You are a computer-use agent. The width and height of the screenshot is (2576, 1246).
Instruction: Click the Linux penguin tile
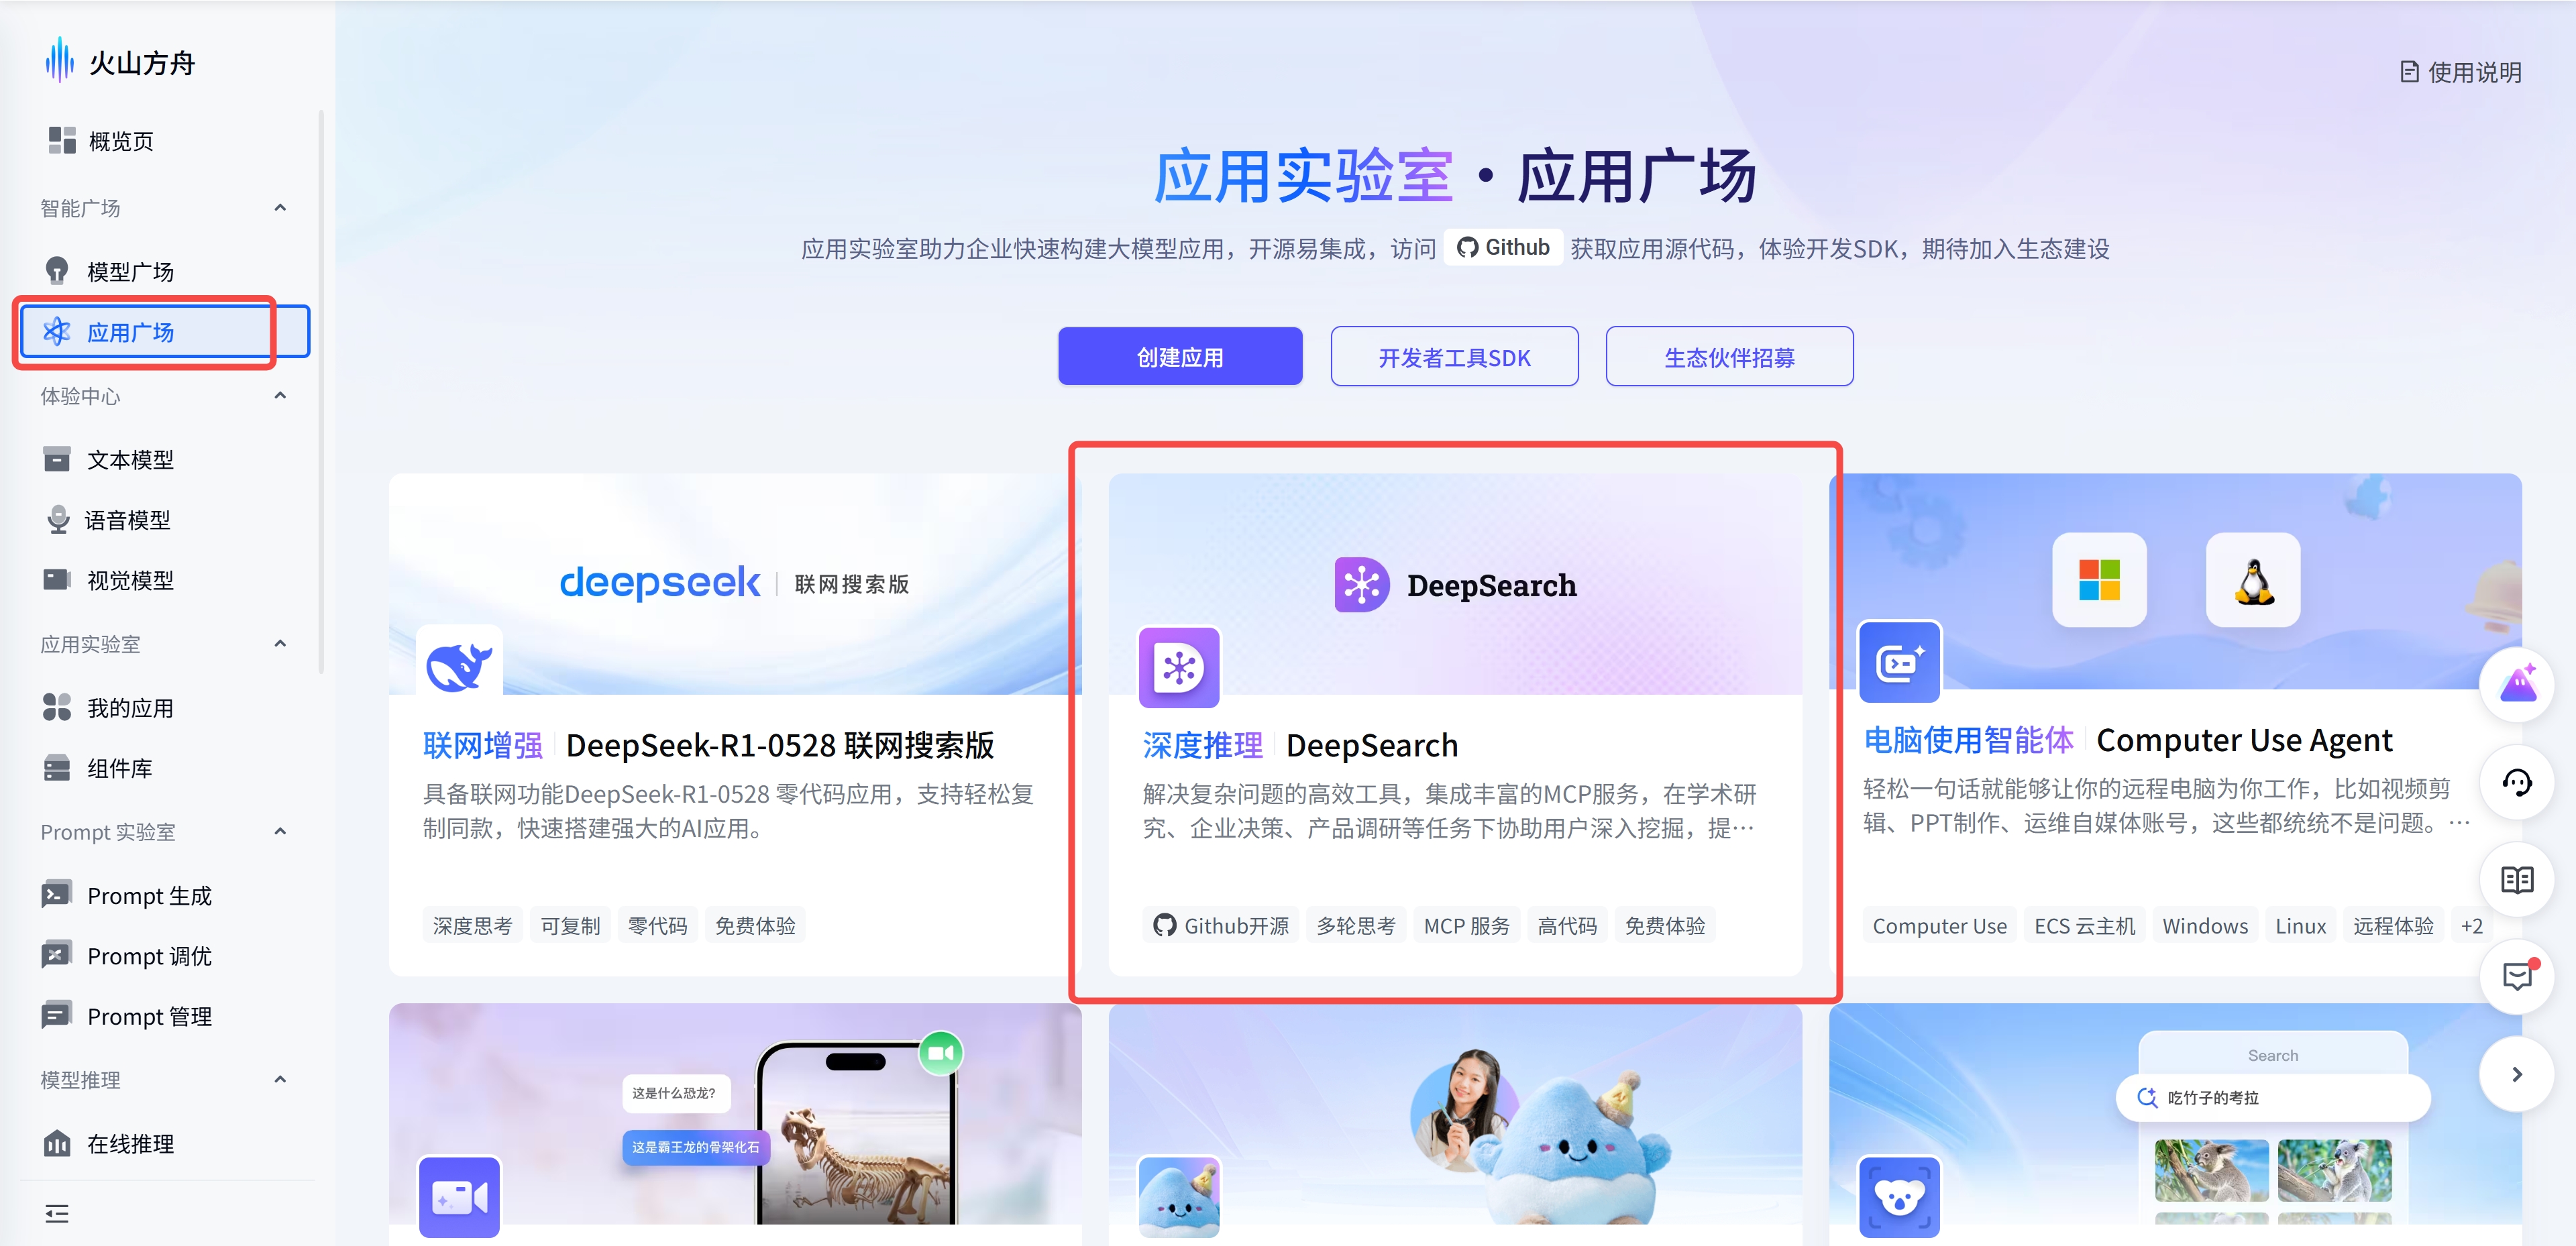point(2254,580)
